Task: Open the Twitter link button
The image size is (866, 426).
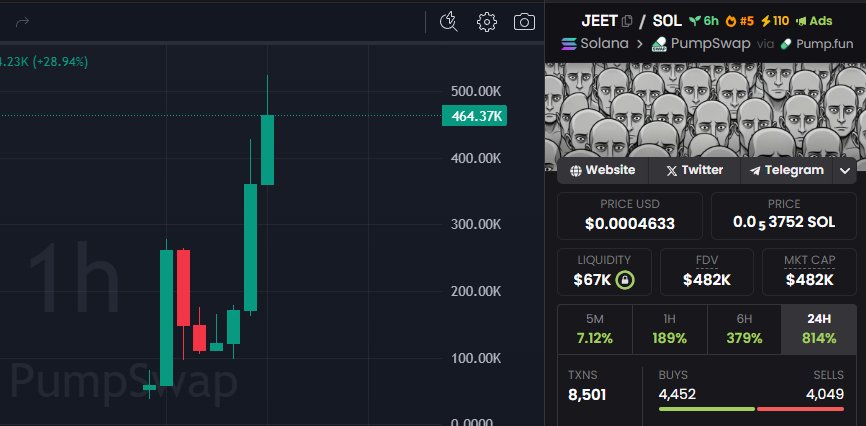Action: pyautogui.click(x=694, y=170)
